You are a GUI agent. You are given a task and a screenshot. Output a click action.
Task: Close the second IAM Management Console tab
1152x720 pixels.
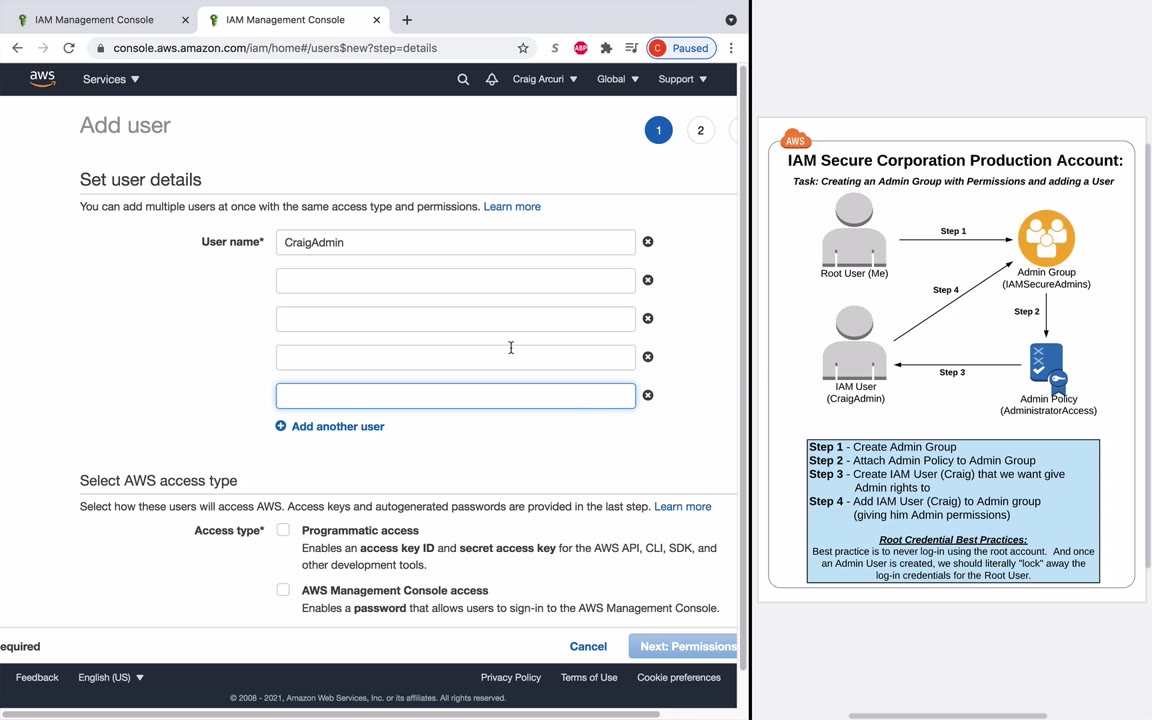coord(376,20)
